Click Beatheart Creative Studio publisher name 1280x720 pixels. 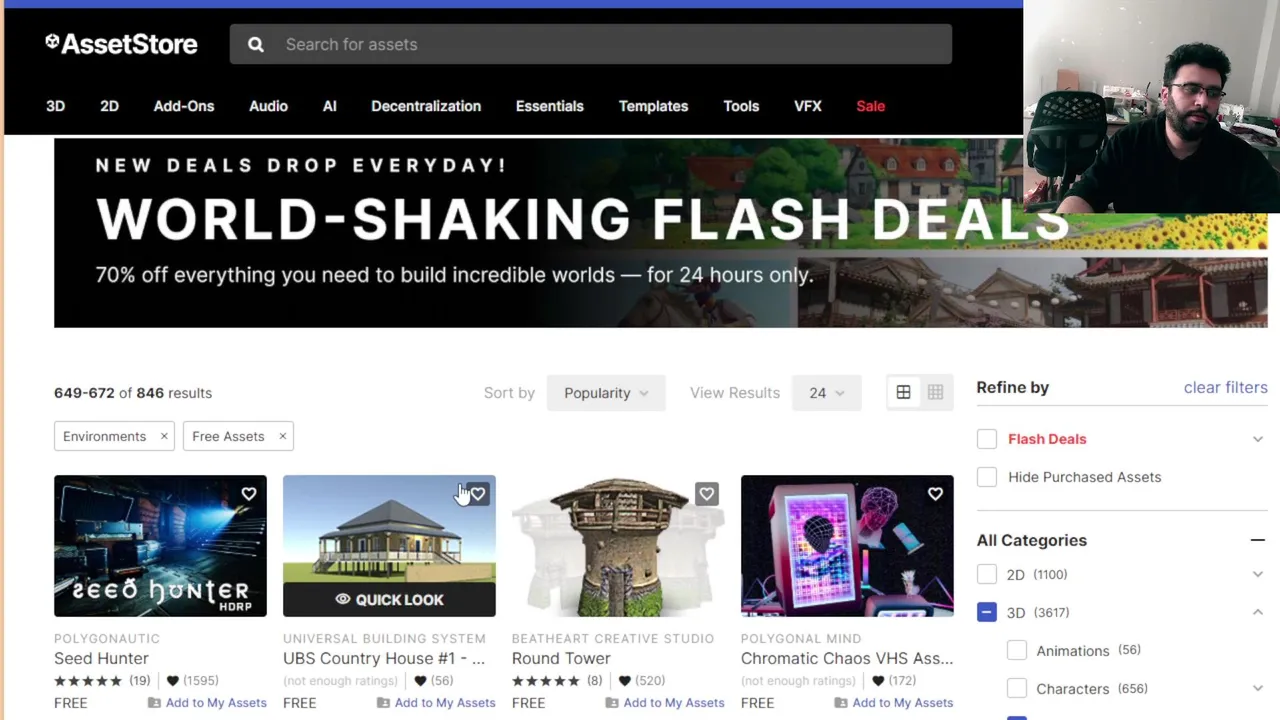(613, 638)
